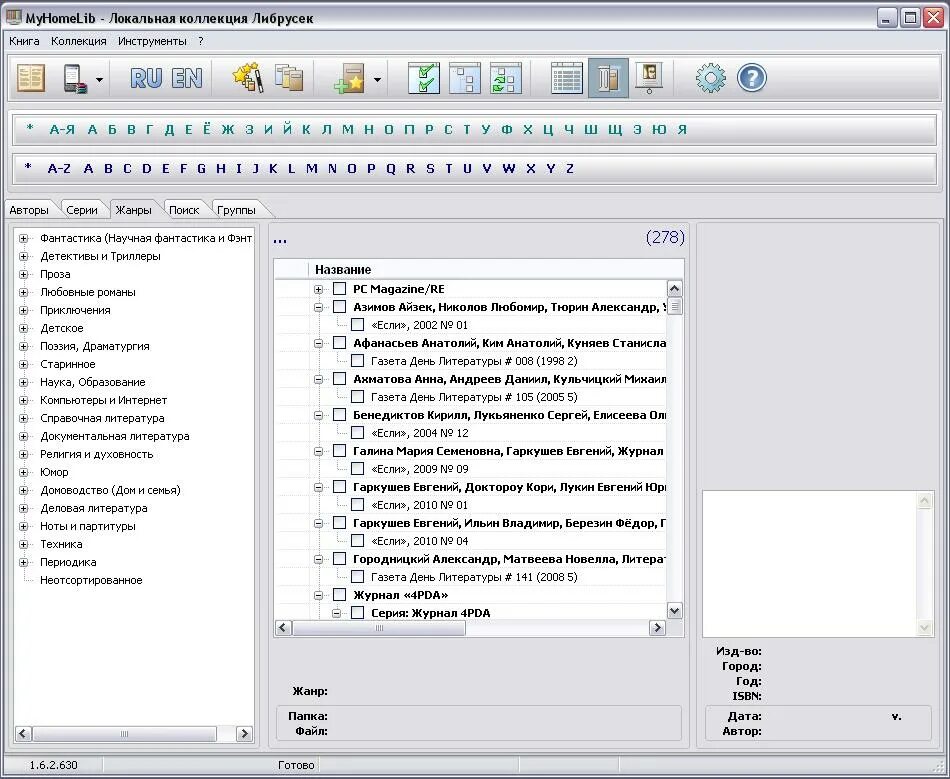Check the Серия: Журнал 4PDA checkbox
This screenshot has width=950, height=779.
[357, 613]
